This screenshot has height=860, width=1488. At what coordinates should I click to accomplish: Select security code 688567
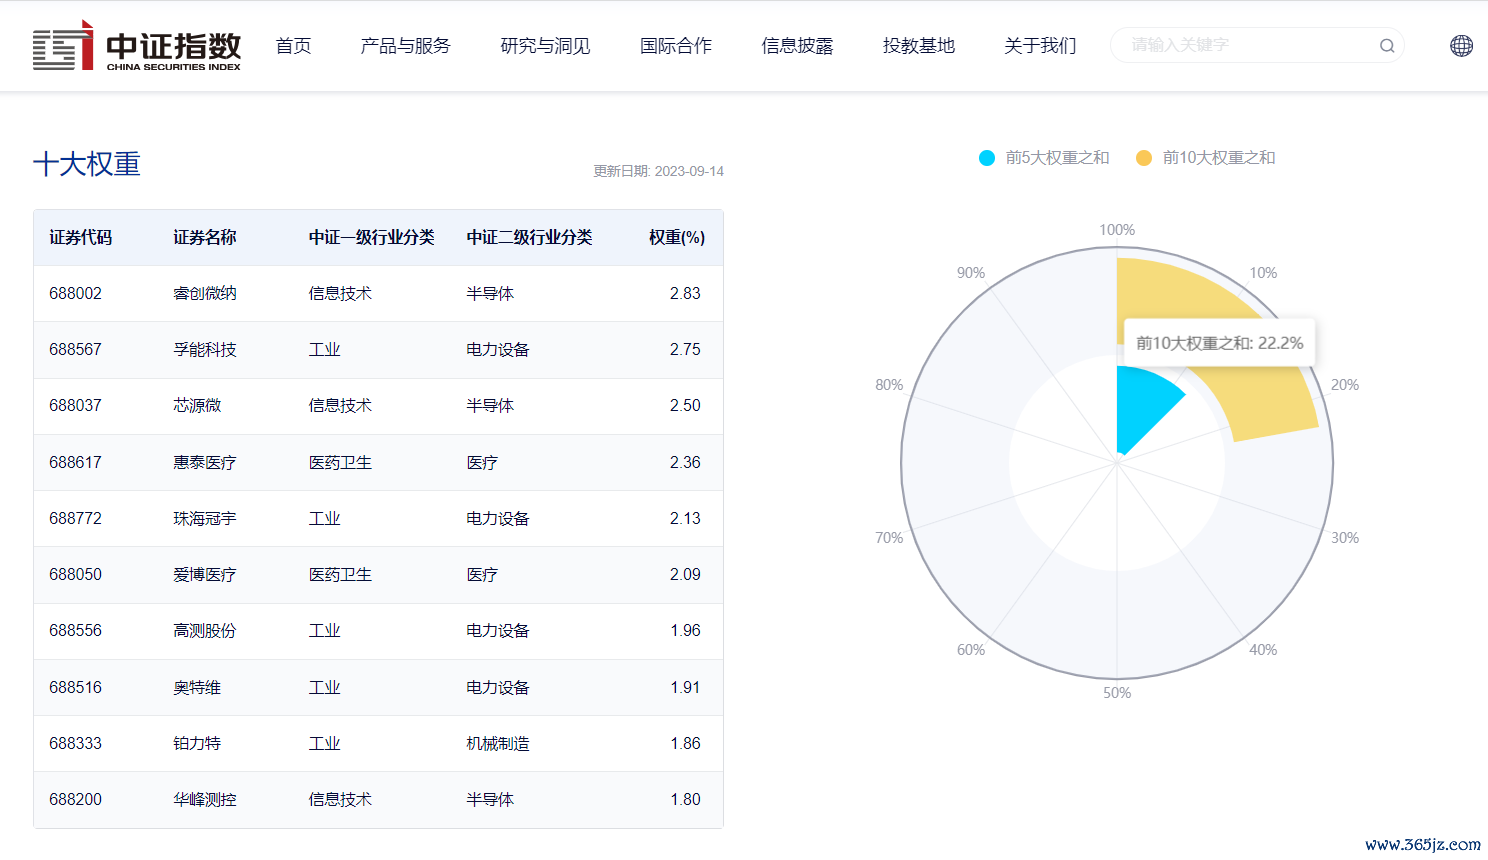(75, 350)
